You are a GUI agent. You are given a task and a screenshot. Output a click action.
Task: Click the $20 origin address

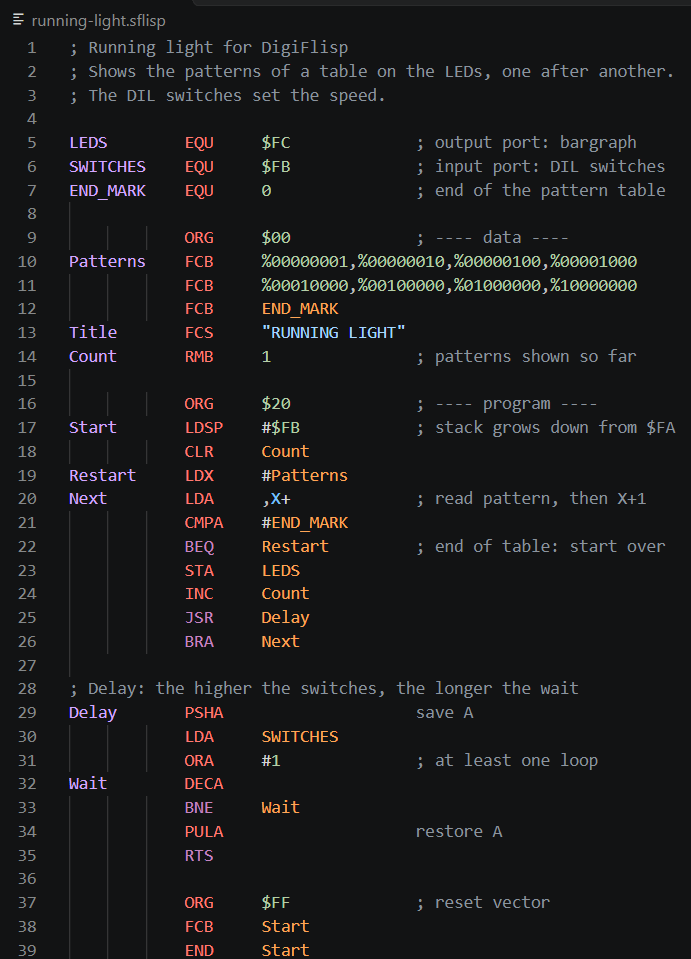(276, 404)
